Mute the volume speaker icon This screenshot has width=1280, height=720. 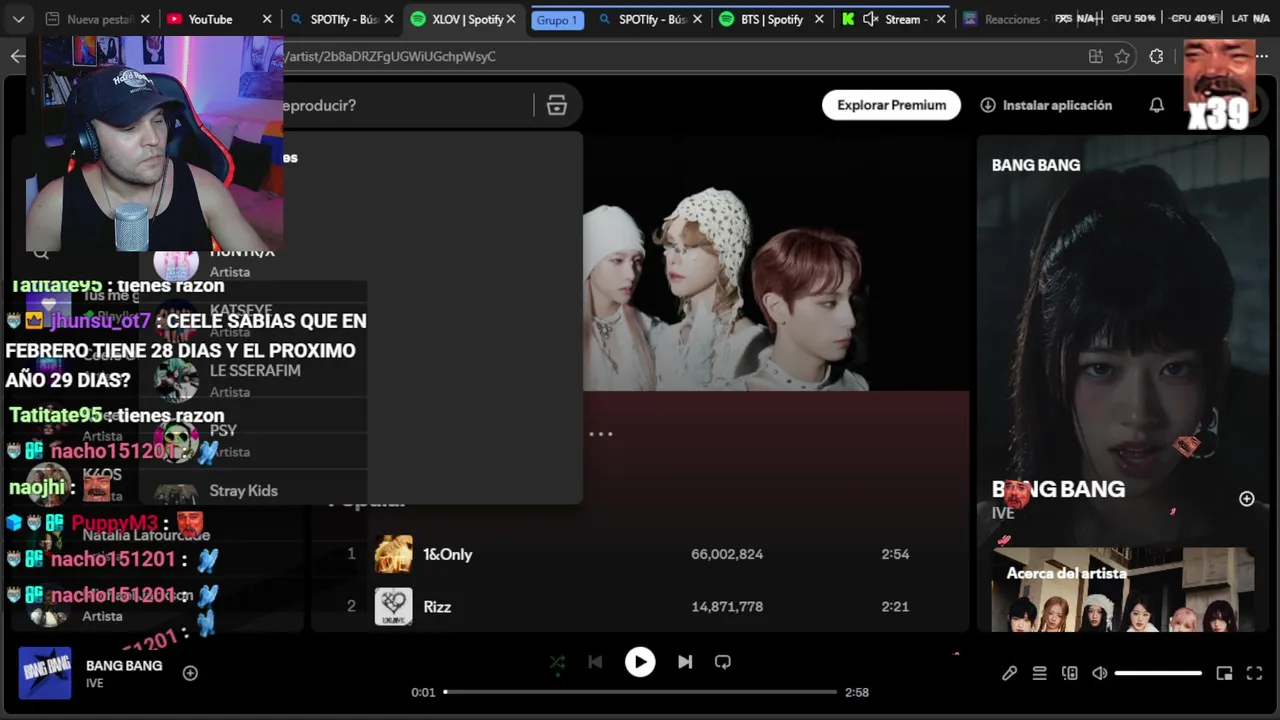(1100, 673)
